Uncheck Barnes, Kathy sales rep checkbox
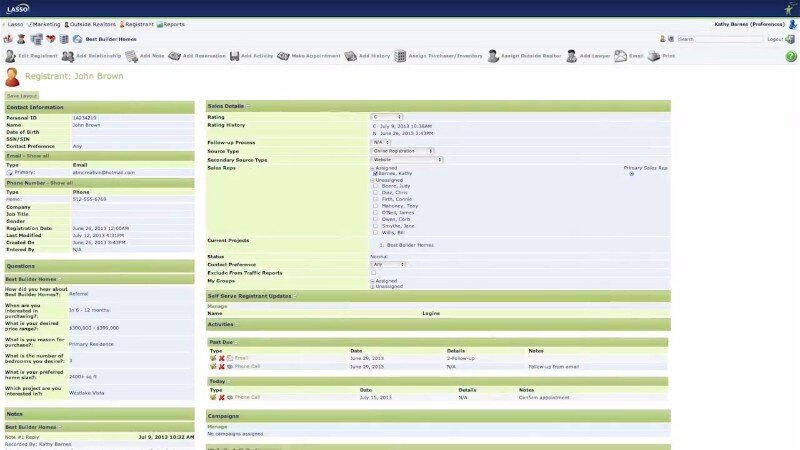This screenshot has height=450, width=800. [x=375, y=173]
